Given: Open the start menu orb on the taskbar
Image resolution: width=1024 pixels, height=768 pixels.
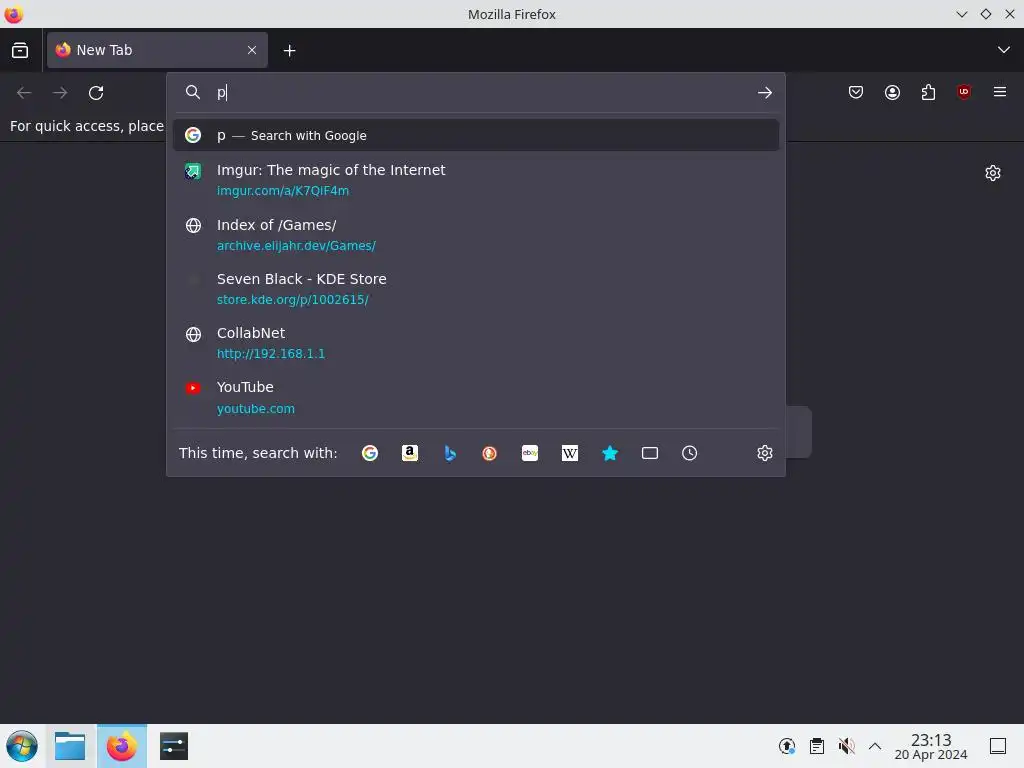Looking at the screenshot, I should [22, 746].
